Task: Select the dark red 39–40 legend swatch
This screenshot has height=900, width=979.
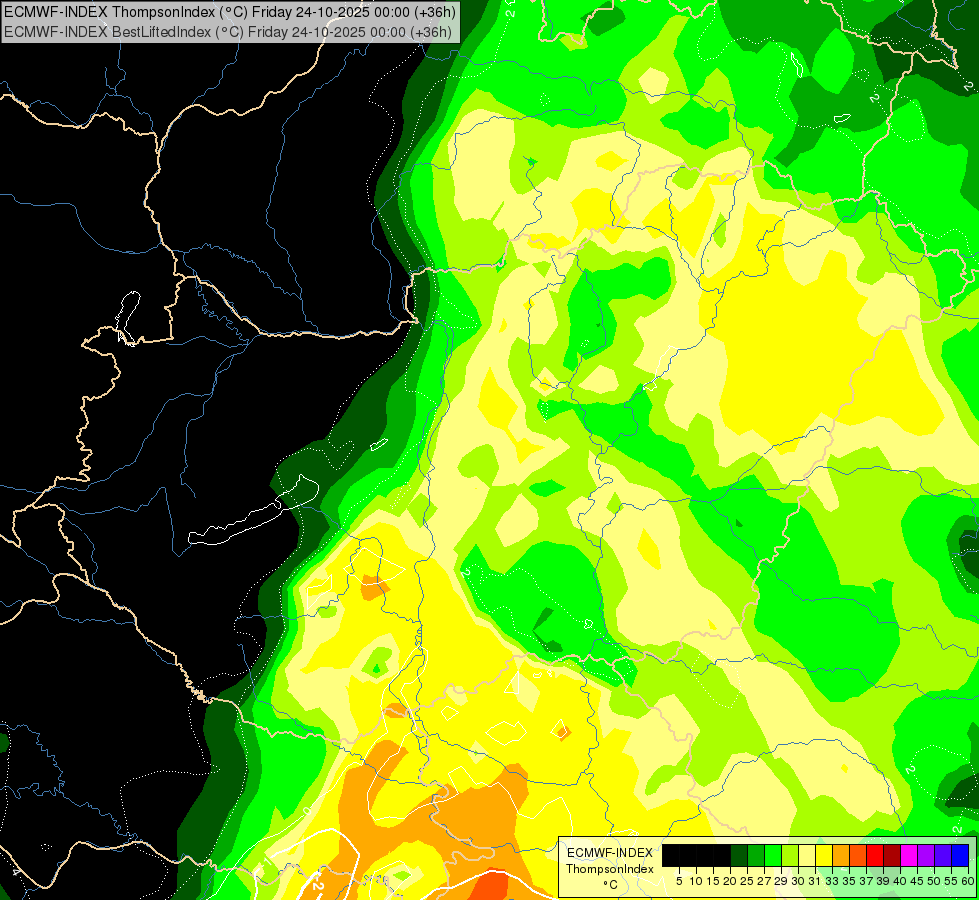Action: point(892,855)
